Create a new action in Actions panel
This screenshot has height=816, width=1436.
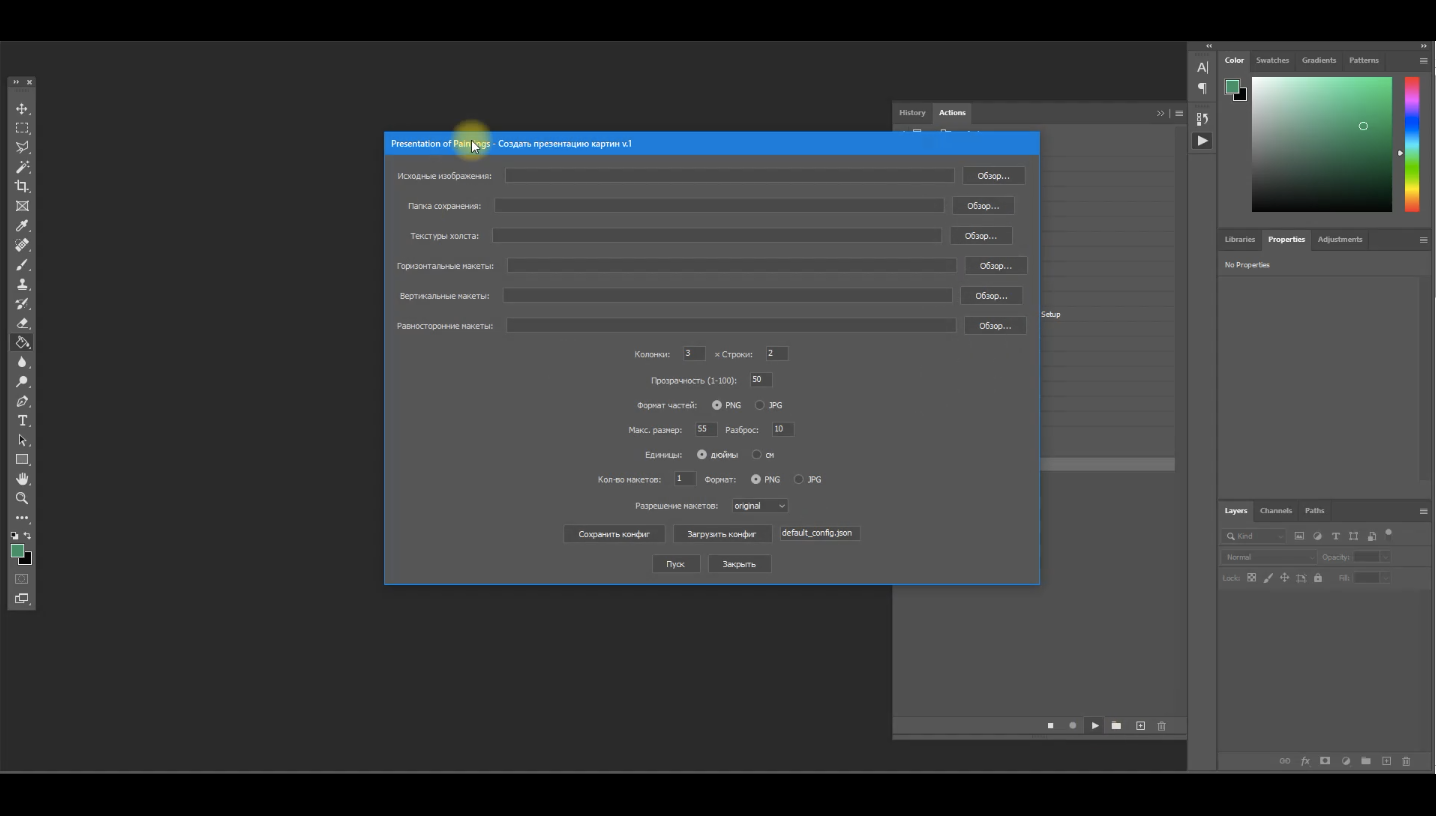tap(1140, 726)
